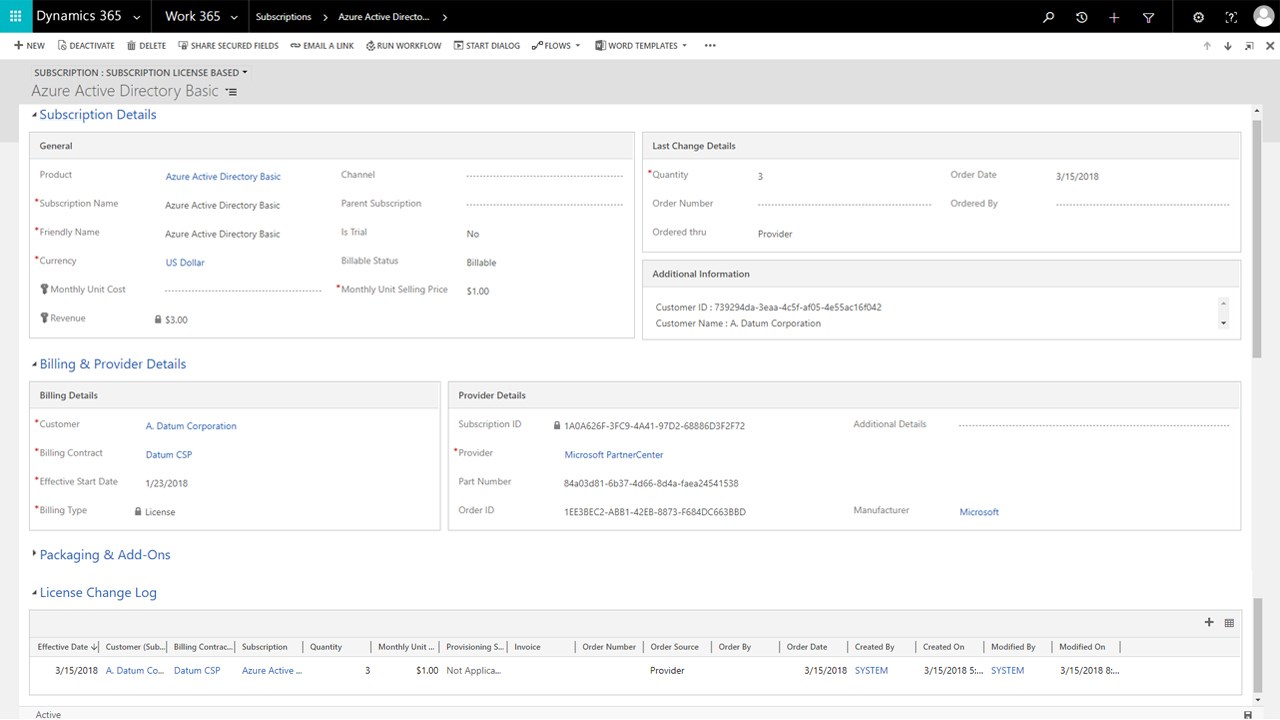Click the more commands ellipsis
Viewport: 1280px width, 720px height.
point(710,46)
